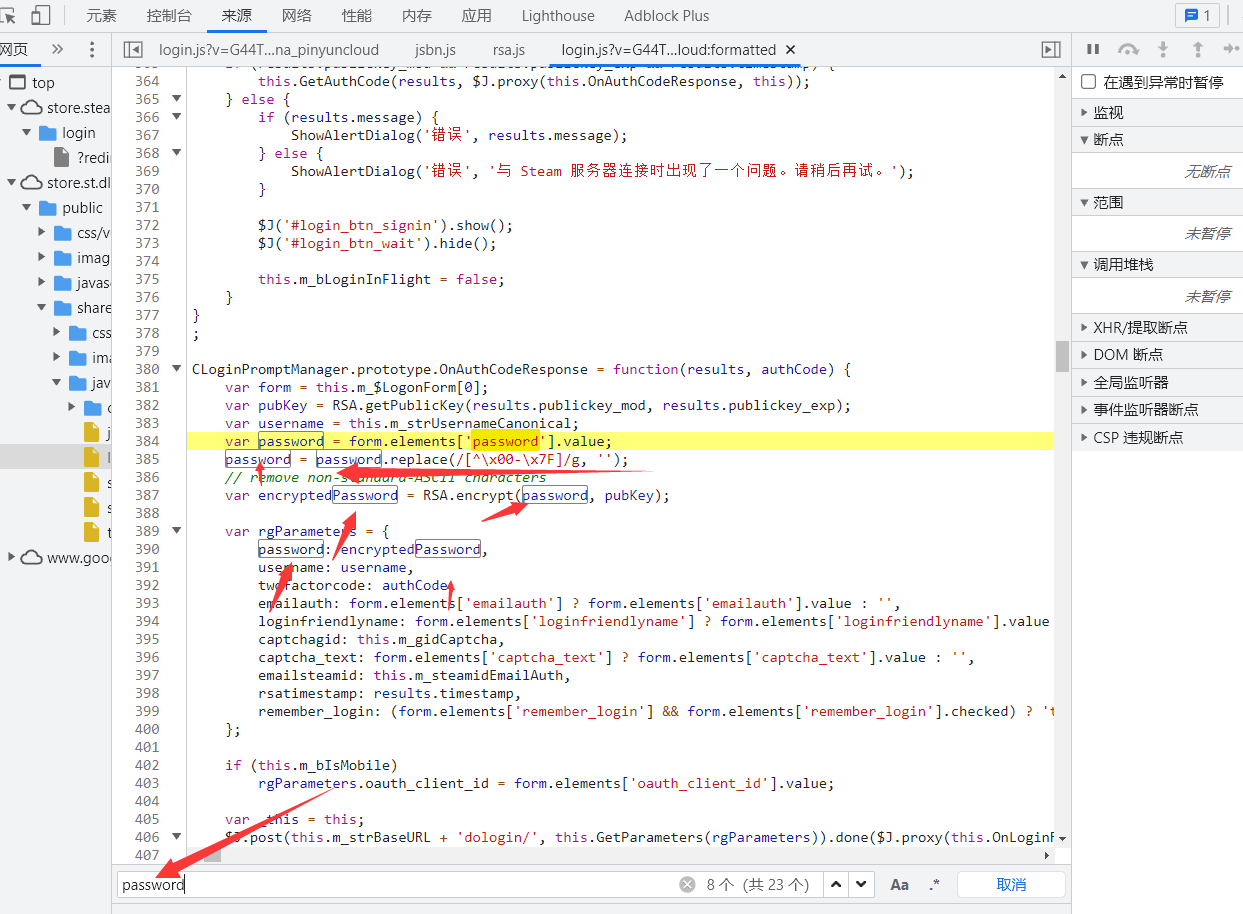The height and width of the screenshot is (914, 1243).
Task: Open the three-dot navigator options menu
Action: [x=92, y=49]
